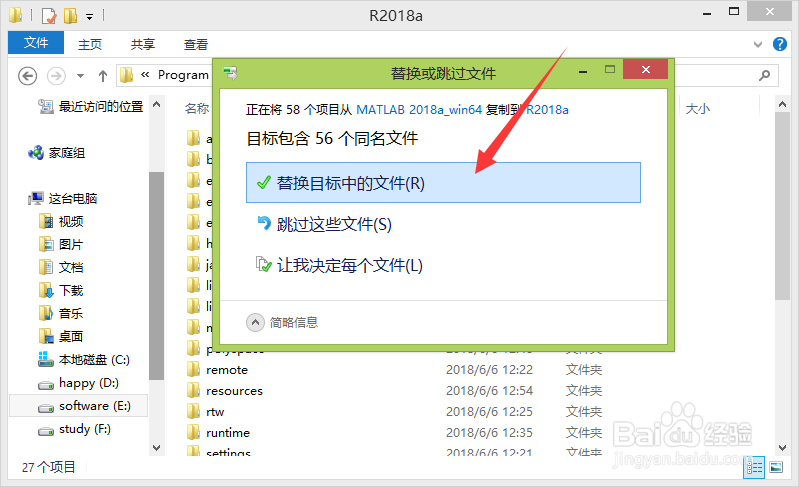Click the properties quick access icon
Image resolution: width=799 pixels, height=487 pixels.
tap(49, 16)
